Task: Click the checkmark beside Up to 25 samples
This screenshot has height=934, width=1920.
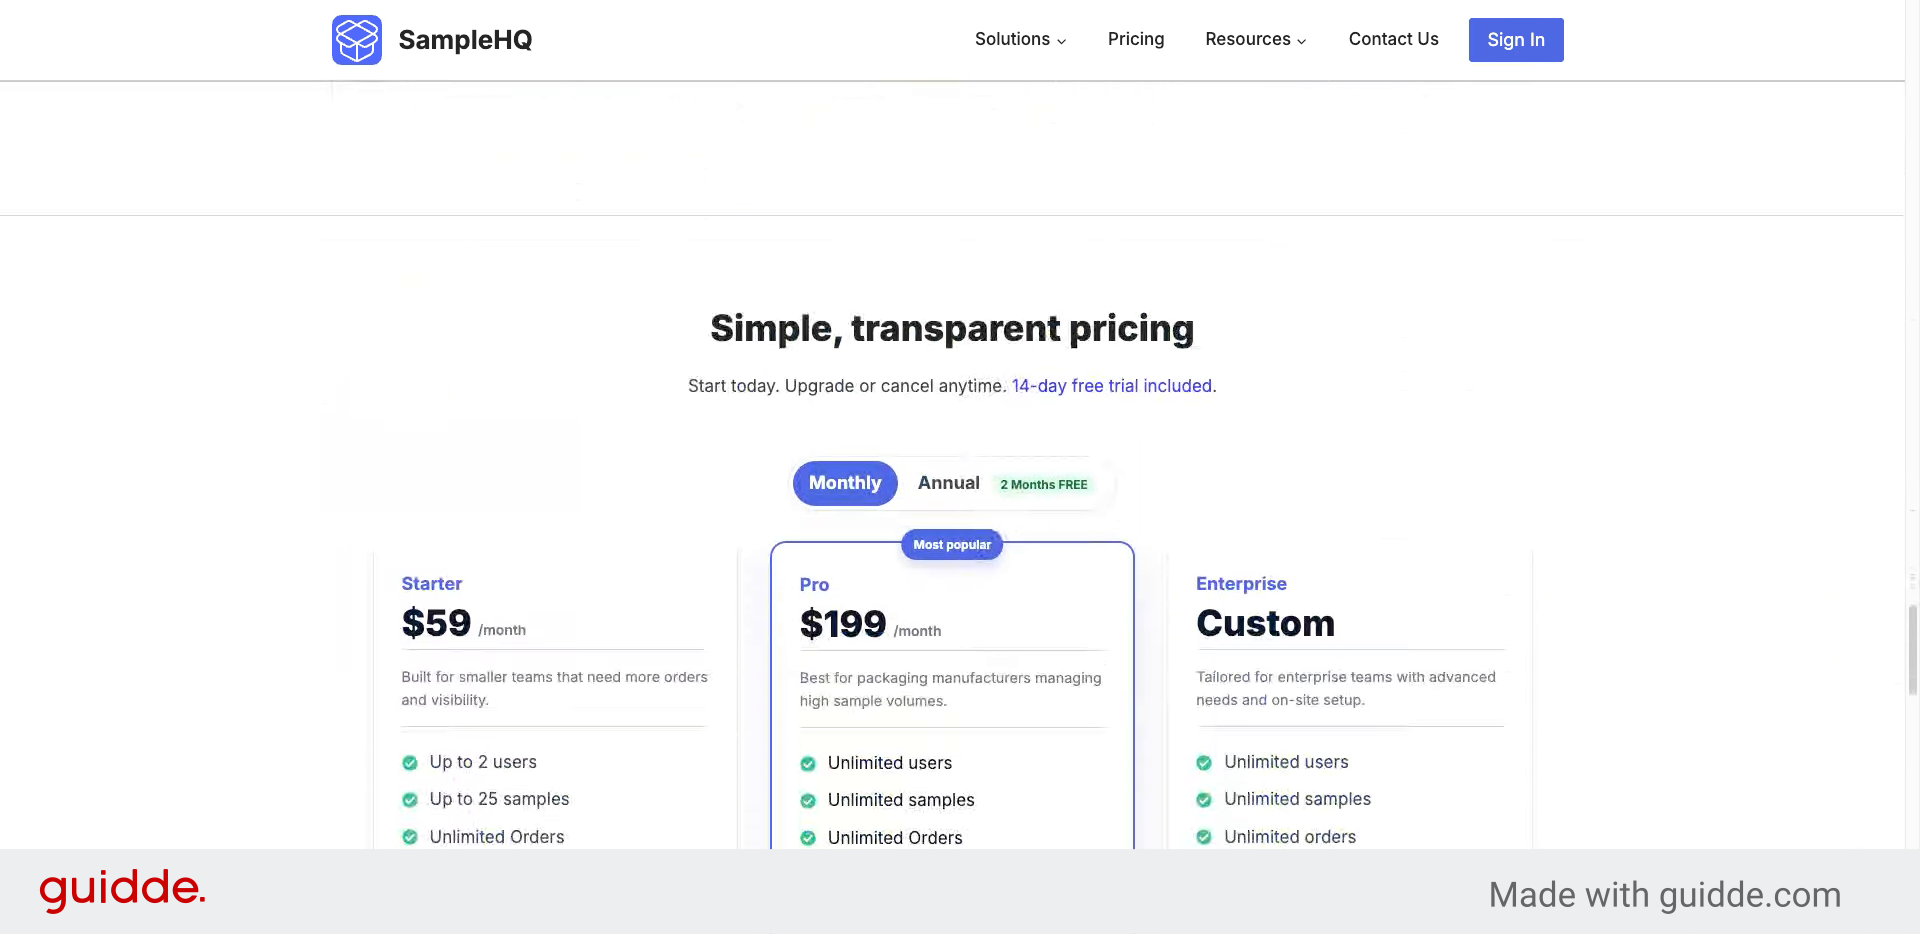Action: point(410,799)
